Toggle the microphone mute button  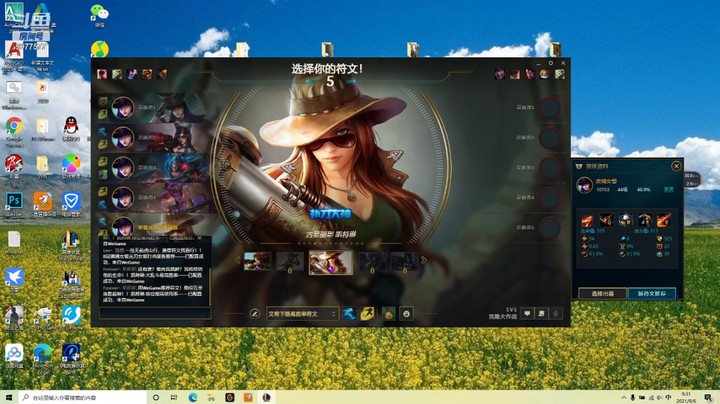pos(556,314)
